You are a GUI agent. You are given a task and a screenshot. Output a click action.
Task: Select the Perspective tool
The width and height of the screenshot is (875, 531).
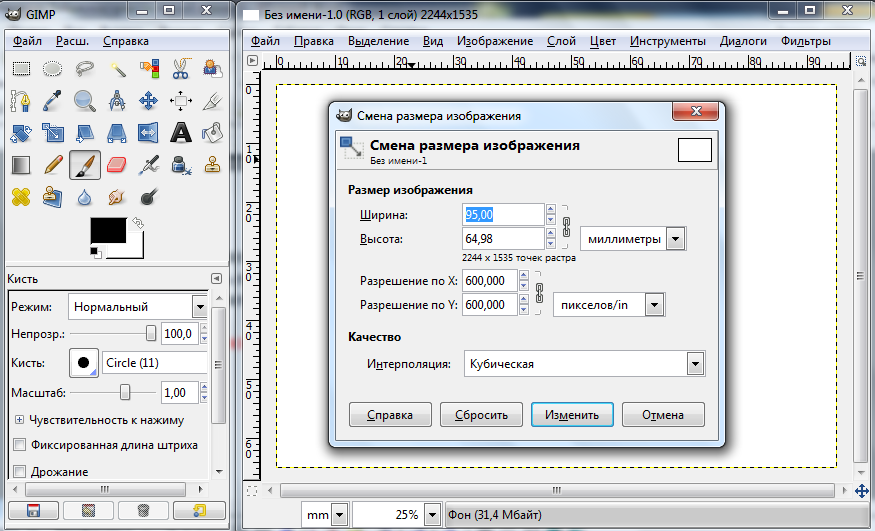(117, 133)
